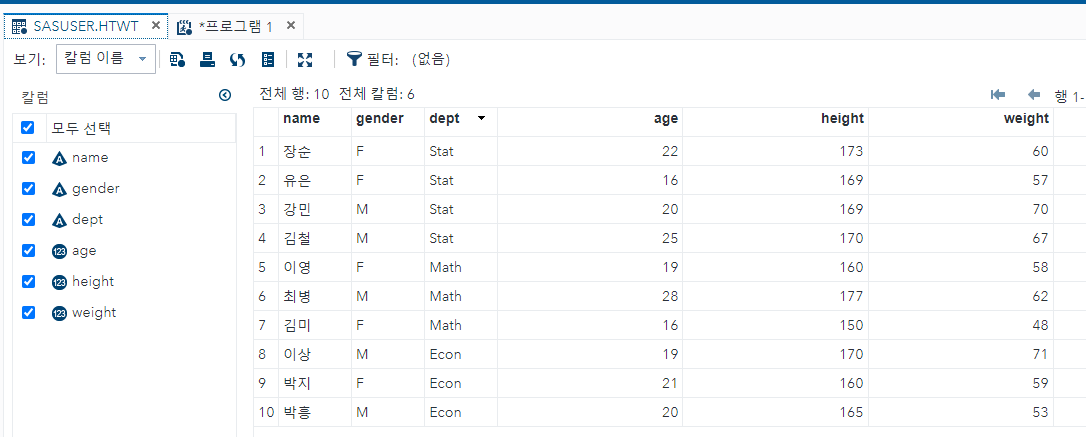1086x437 pixels.
Task: Toggle the 모두 선택 checkbox
Action: point(28,128)
